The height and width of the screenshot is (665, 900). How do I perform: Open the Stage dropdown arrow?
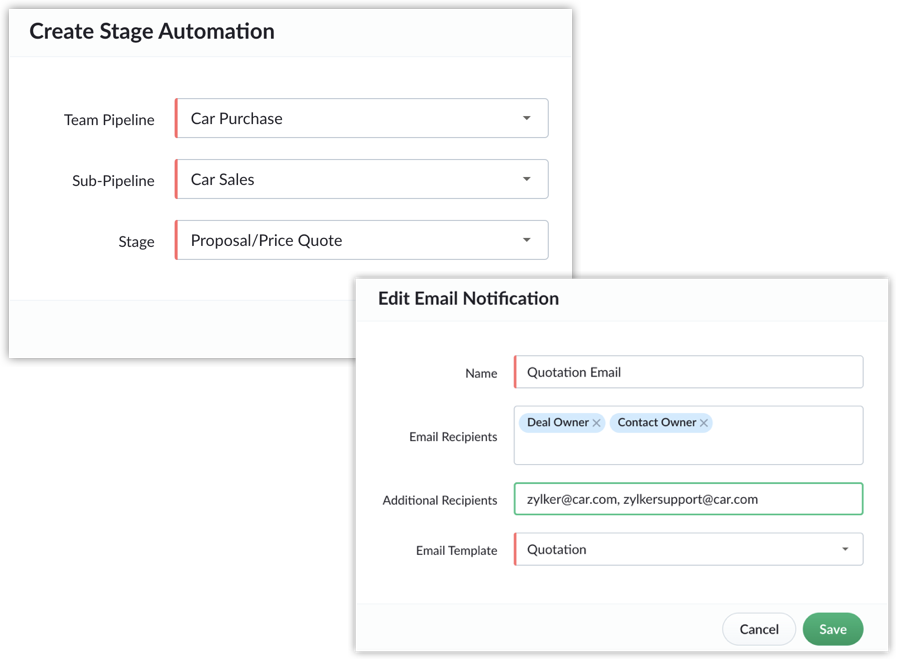point(526,240)
